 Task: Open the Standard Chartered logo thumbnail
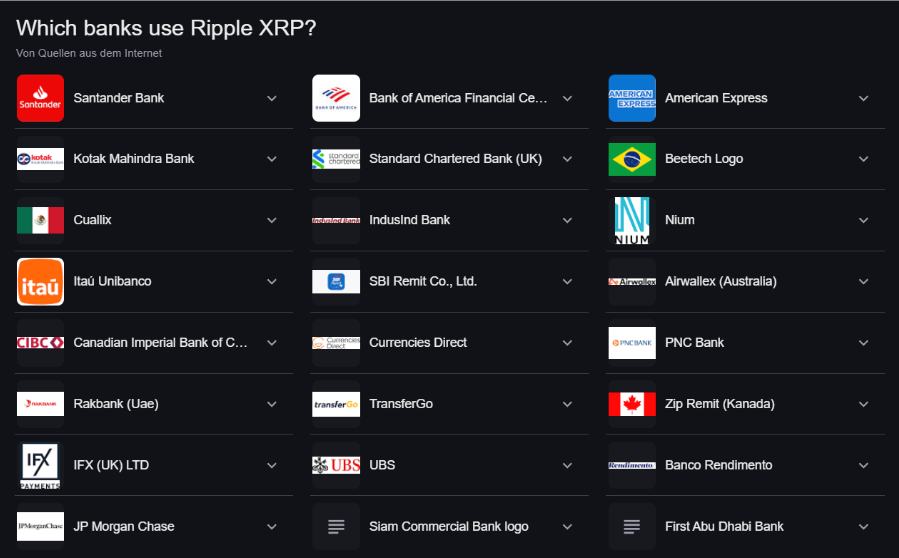pyautogui.click(x=336, y=159)
